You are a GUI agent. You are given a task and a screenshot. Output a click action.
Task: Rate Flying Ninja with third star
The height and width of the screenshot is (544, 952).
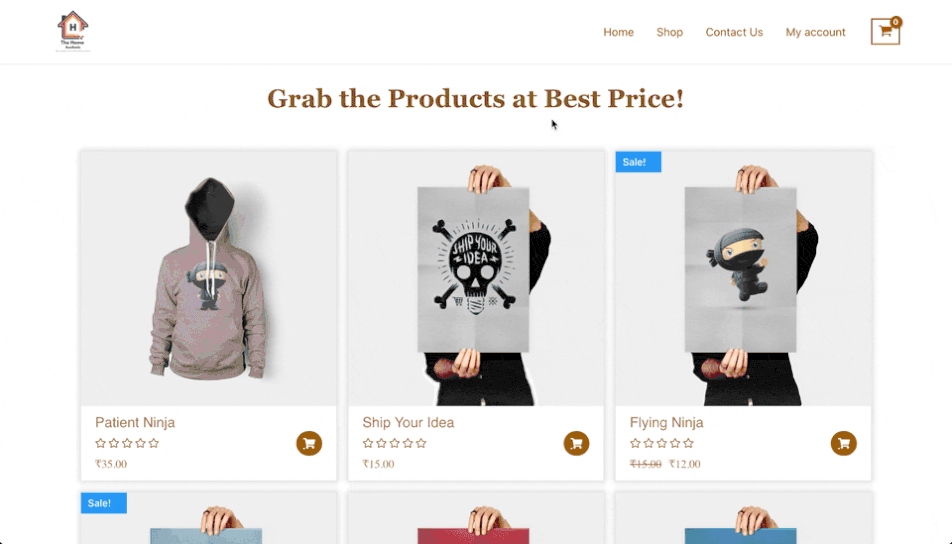pos(662,443)
